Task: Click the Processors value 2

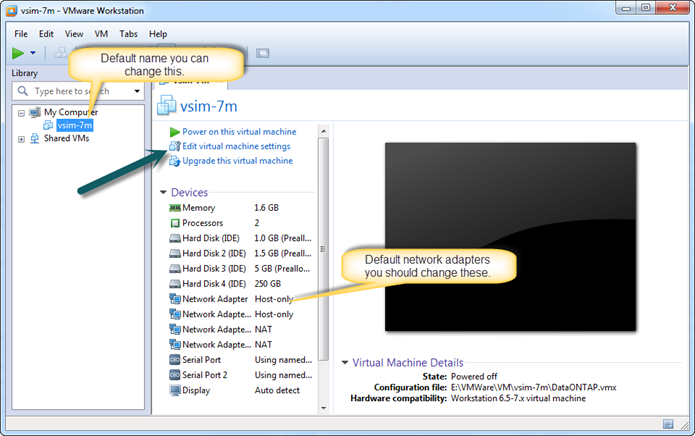Action: pyautogui.click(x=257, y=223)
